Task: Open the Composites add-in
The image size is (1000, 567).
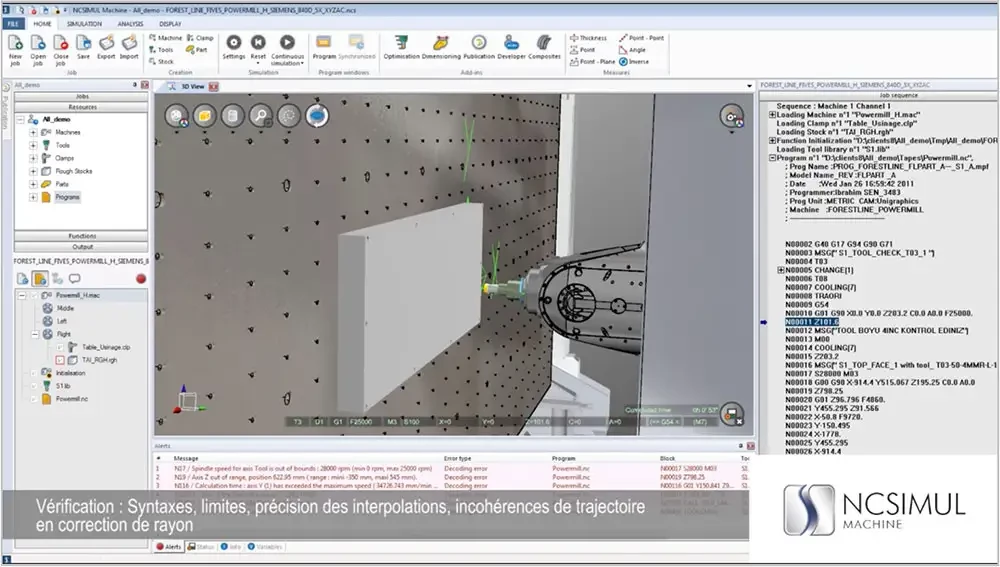Action: tap(544, 47)
